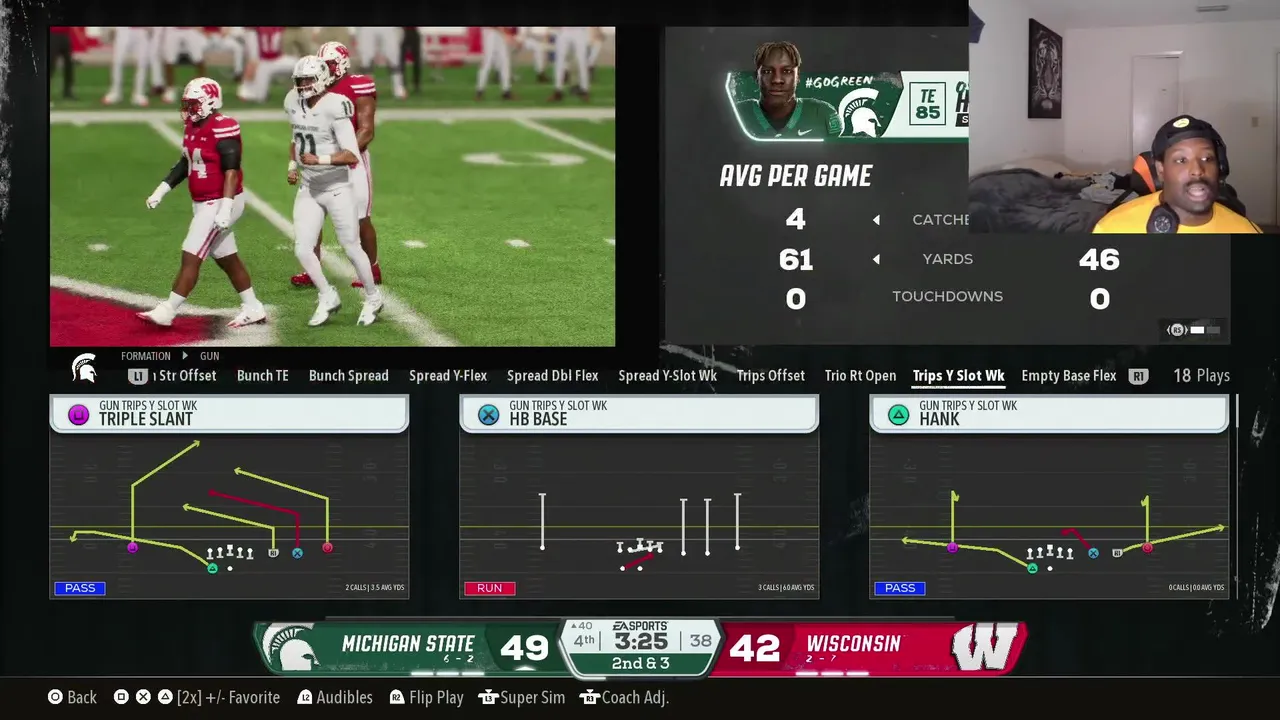Click the L3 Super Sim stick icon
Screen dimensions: 1280x720
point(487,697)
